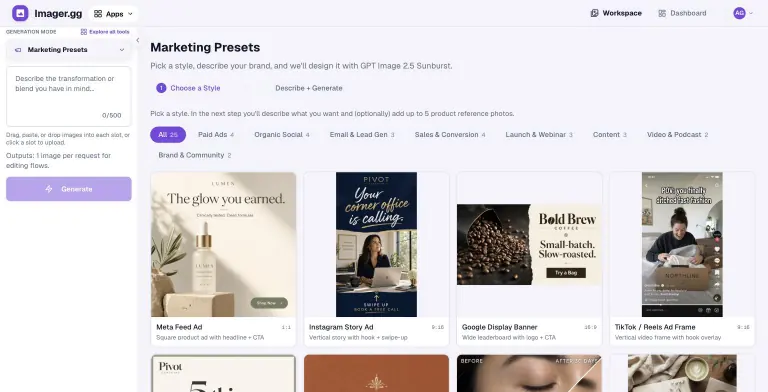Click the Imager.gg purple logo icon
Image resolution: width=768 pixels, height=392 pixels.
20,13
